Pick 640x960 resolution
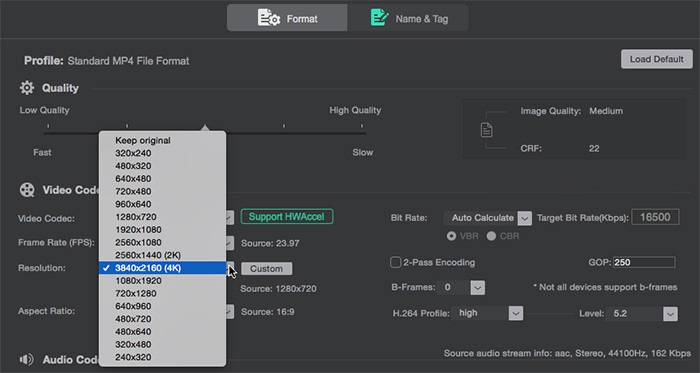This screenshot has width=700, height=373. tap(162, 306)
